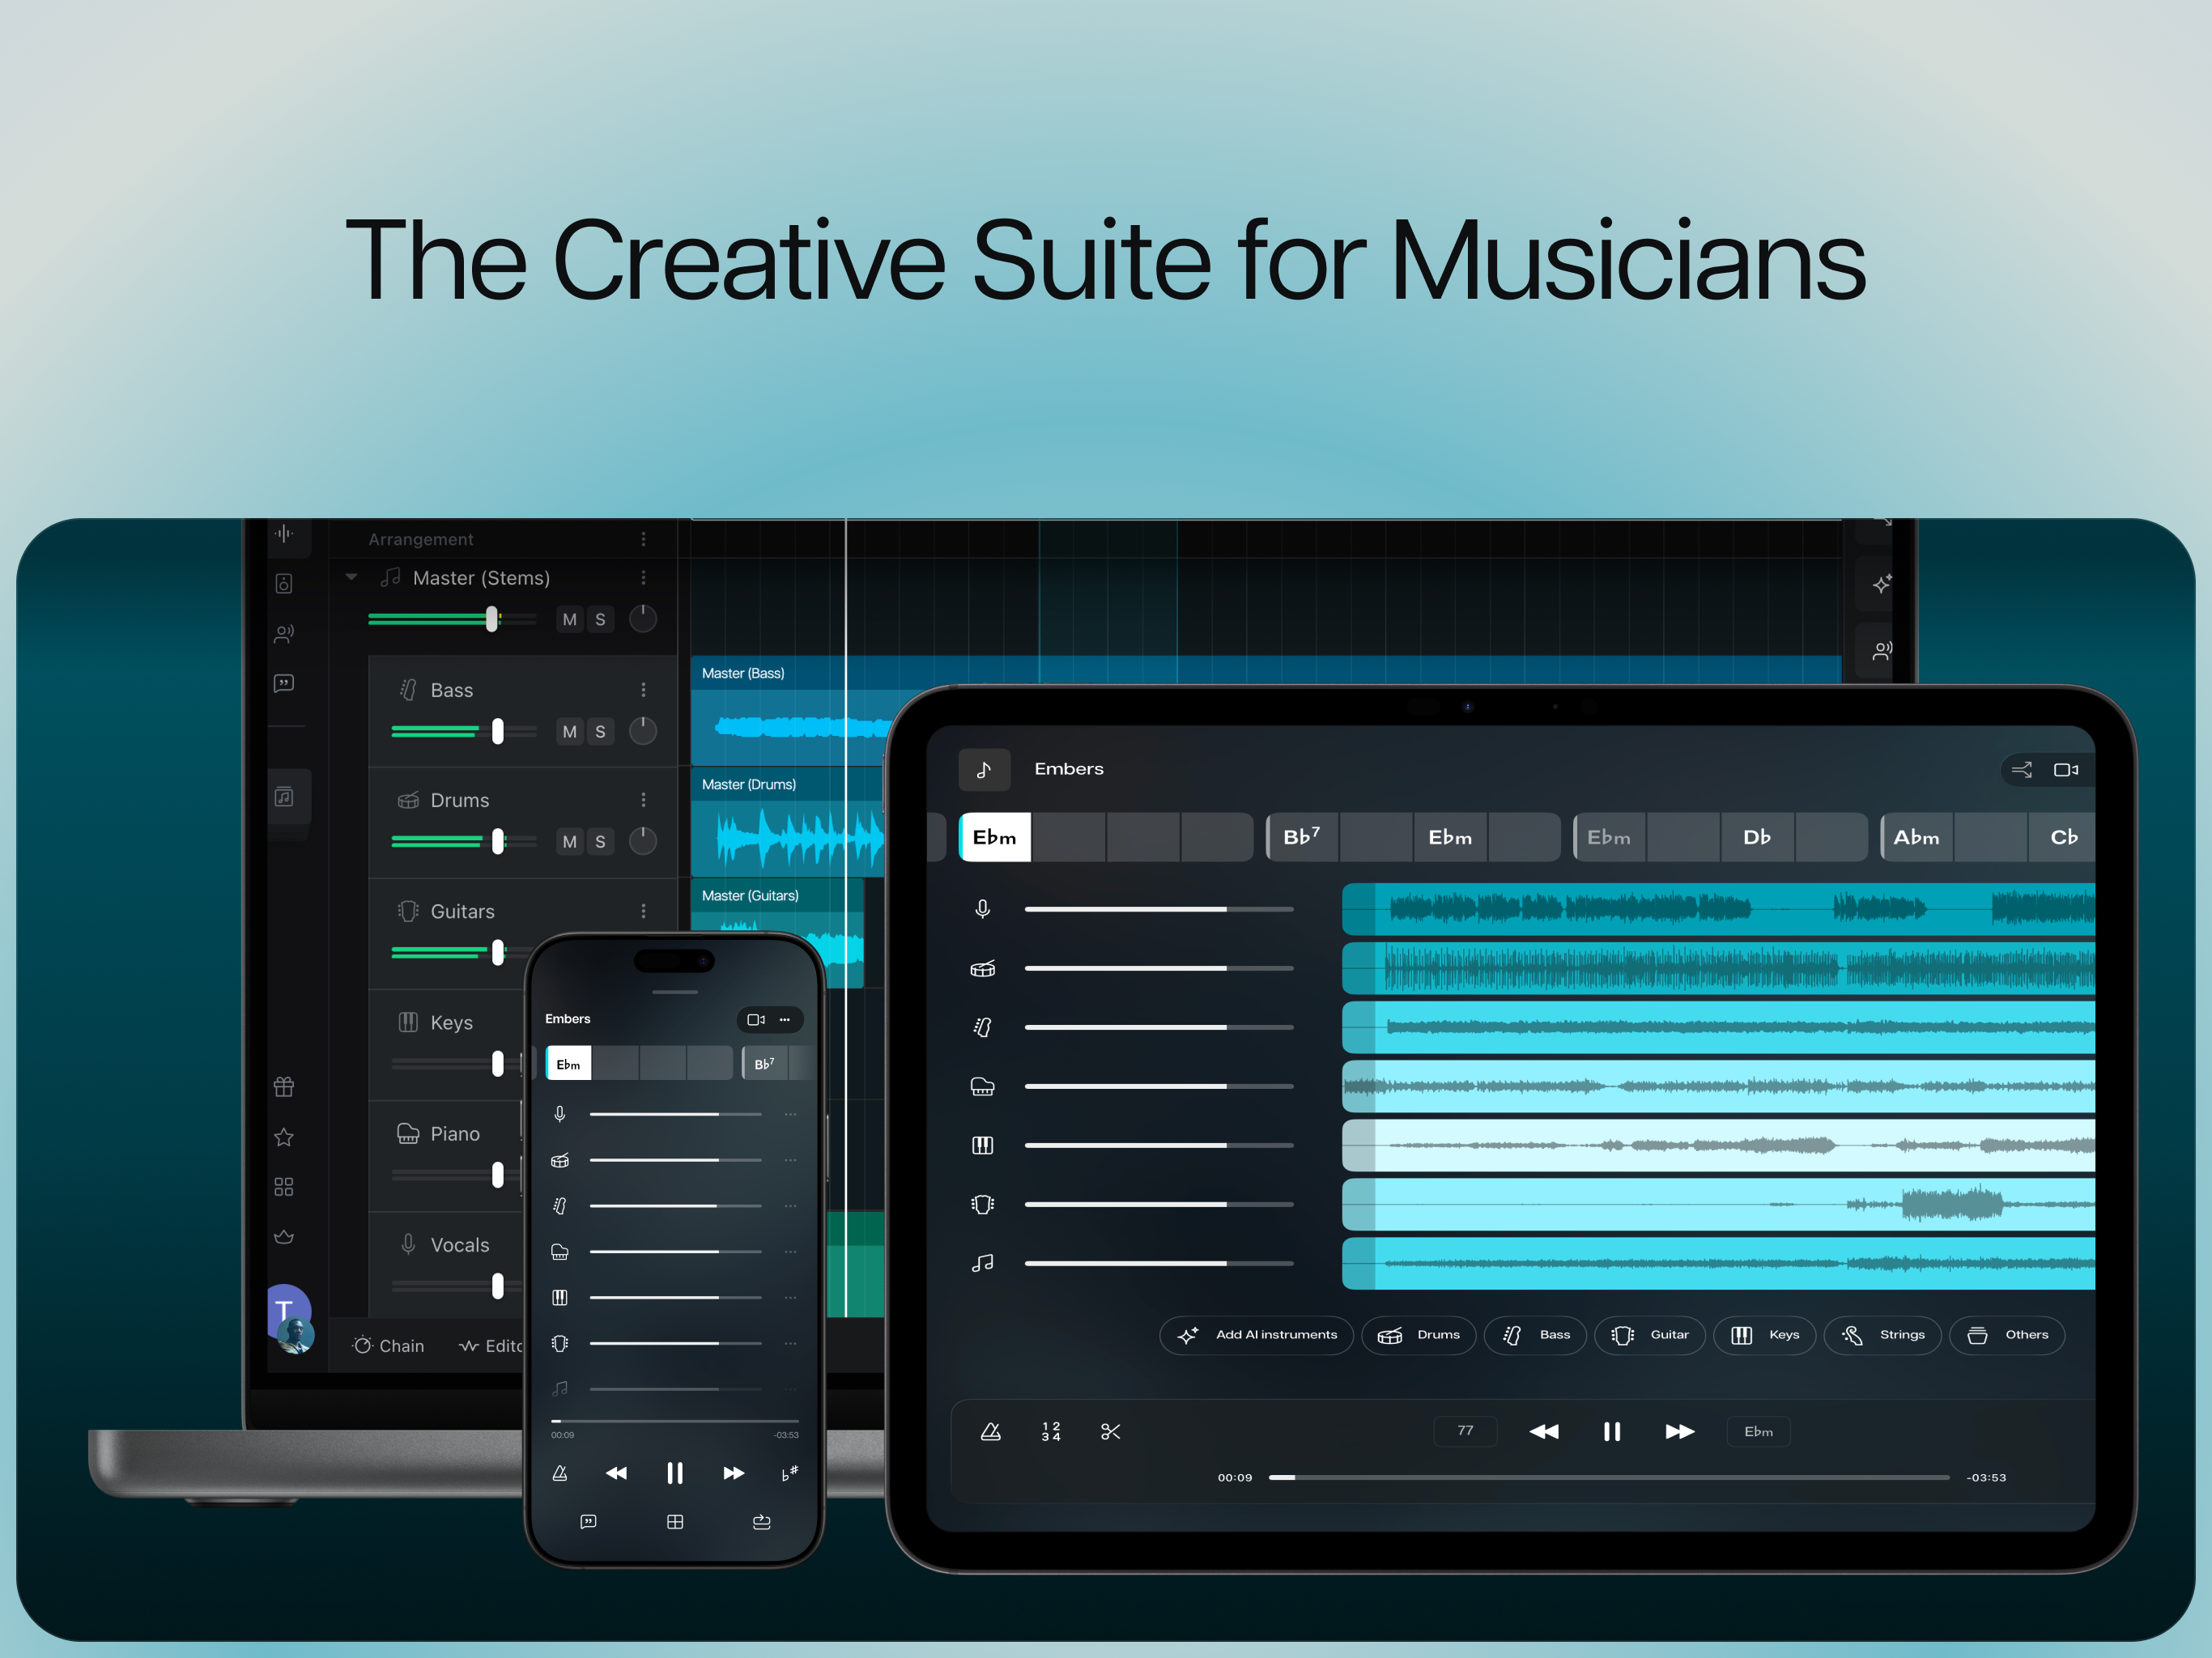The image size is (2212, 1658).
Task: Click the metronome icon in tablet transport bar
Action: 990,1431
